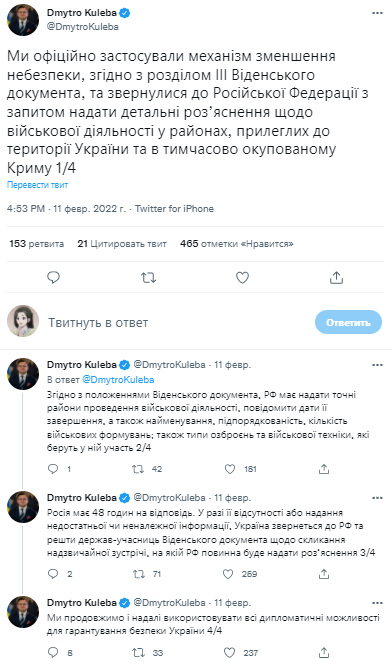Open the more options menu on the 2/4 reply
Viewport: 392px width, 664px height.
pos(377,365)
